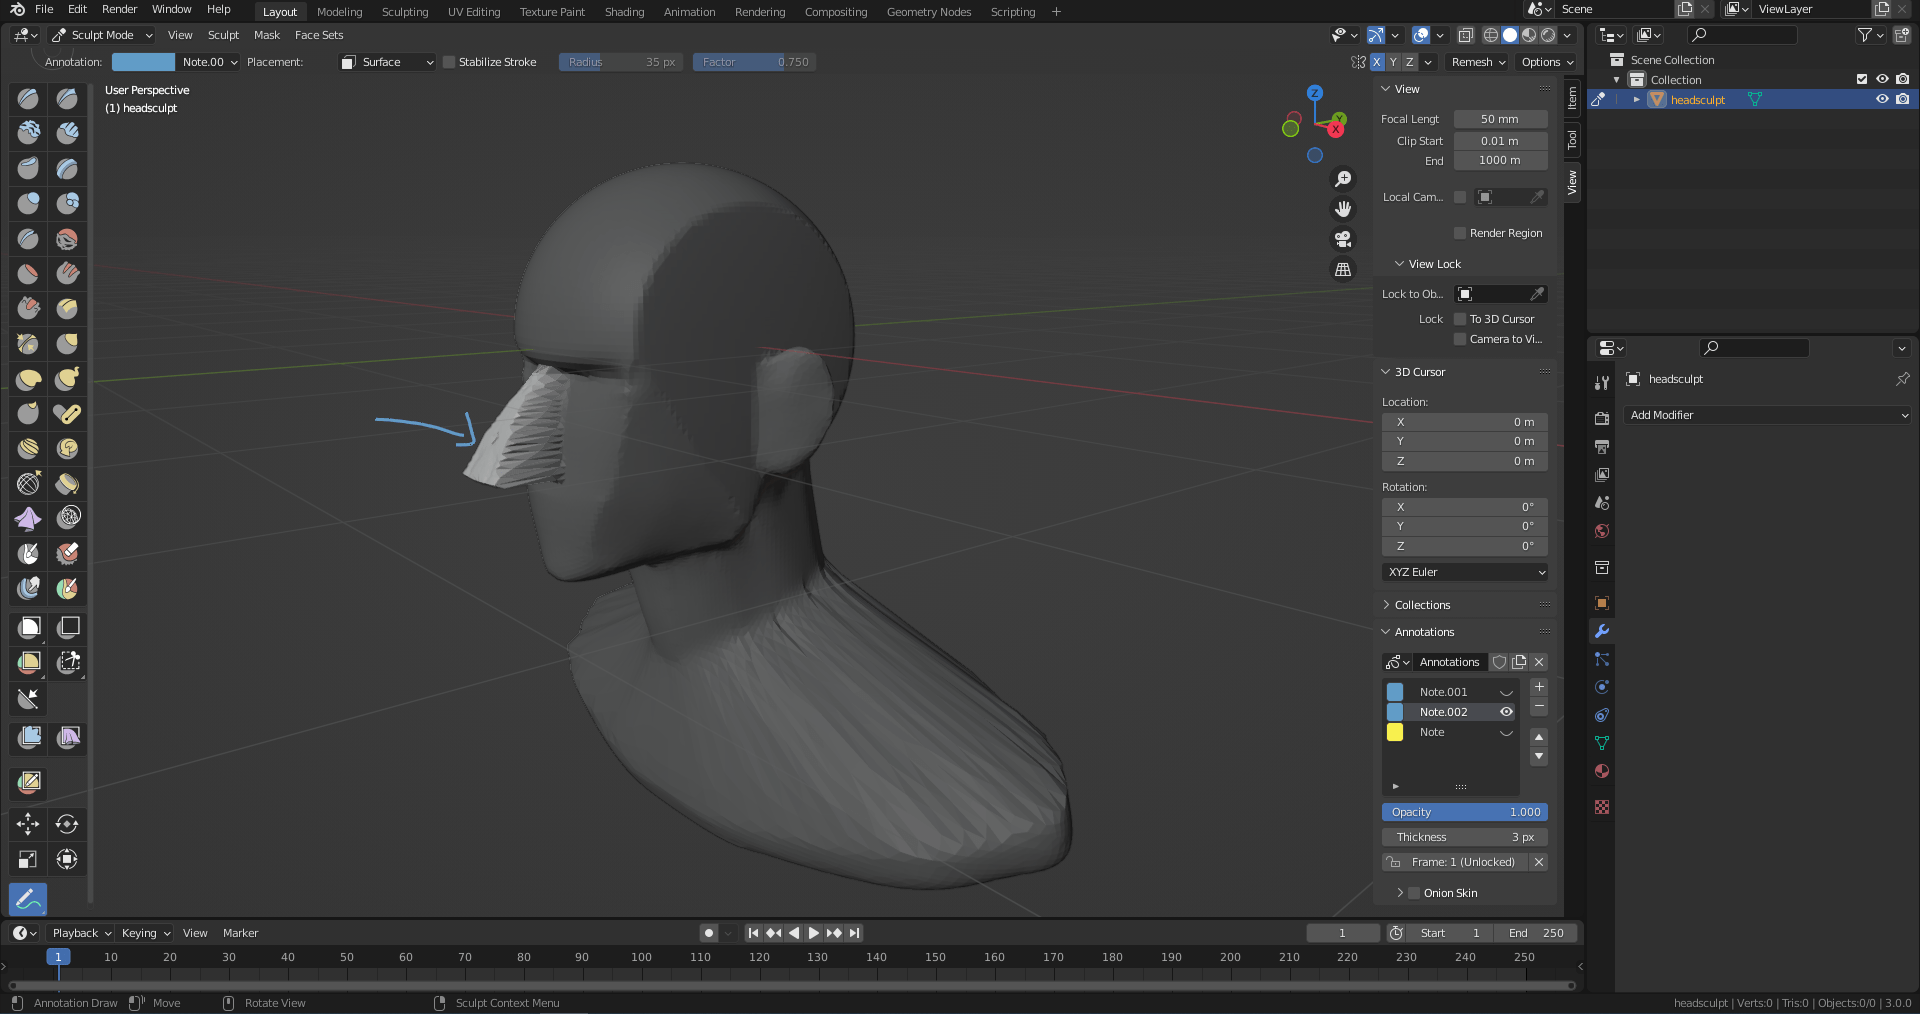Adjust the annotation Opacity slider
1920x1014 pixels.
click(x=1465, y=812)
